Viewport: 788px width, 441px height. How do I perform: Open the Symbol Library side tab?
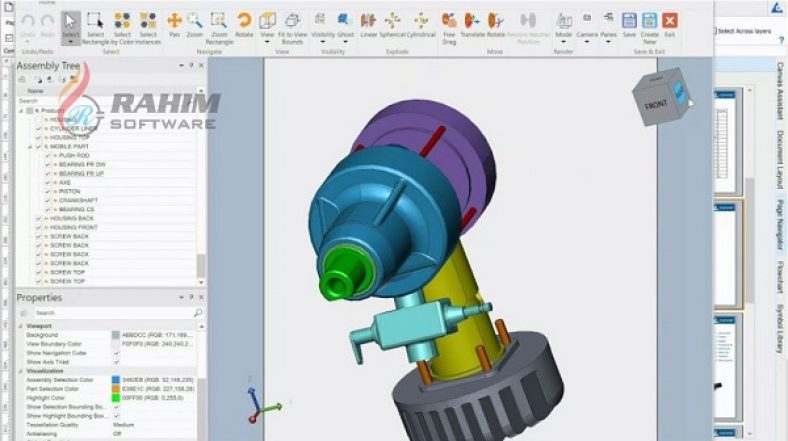coord(780,329)
